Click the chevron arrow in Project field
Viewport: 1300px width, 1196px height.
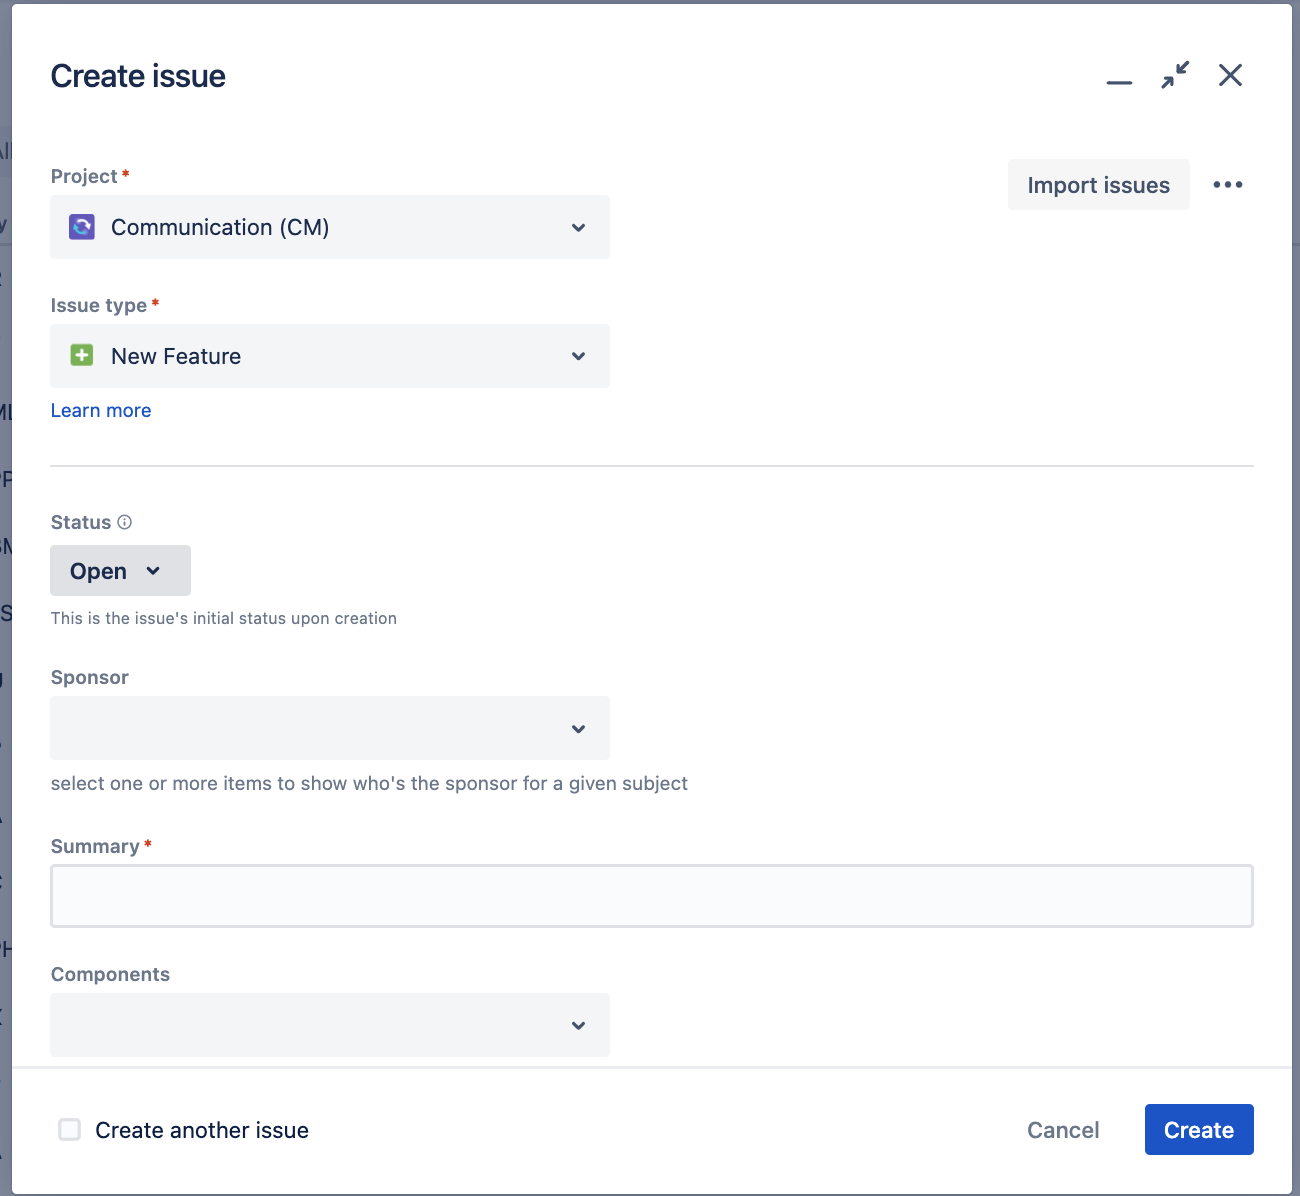click(x=578, y=228)
